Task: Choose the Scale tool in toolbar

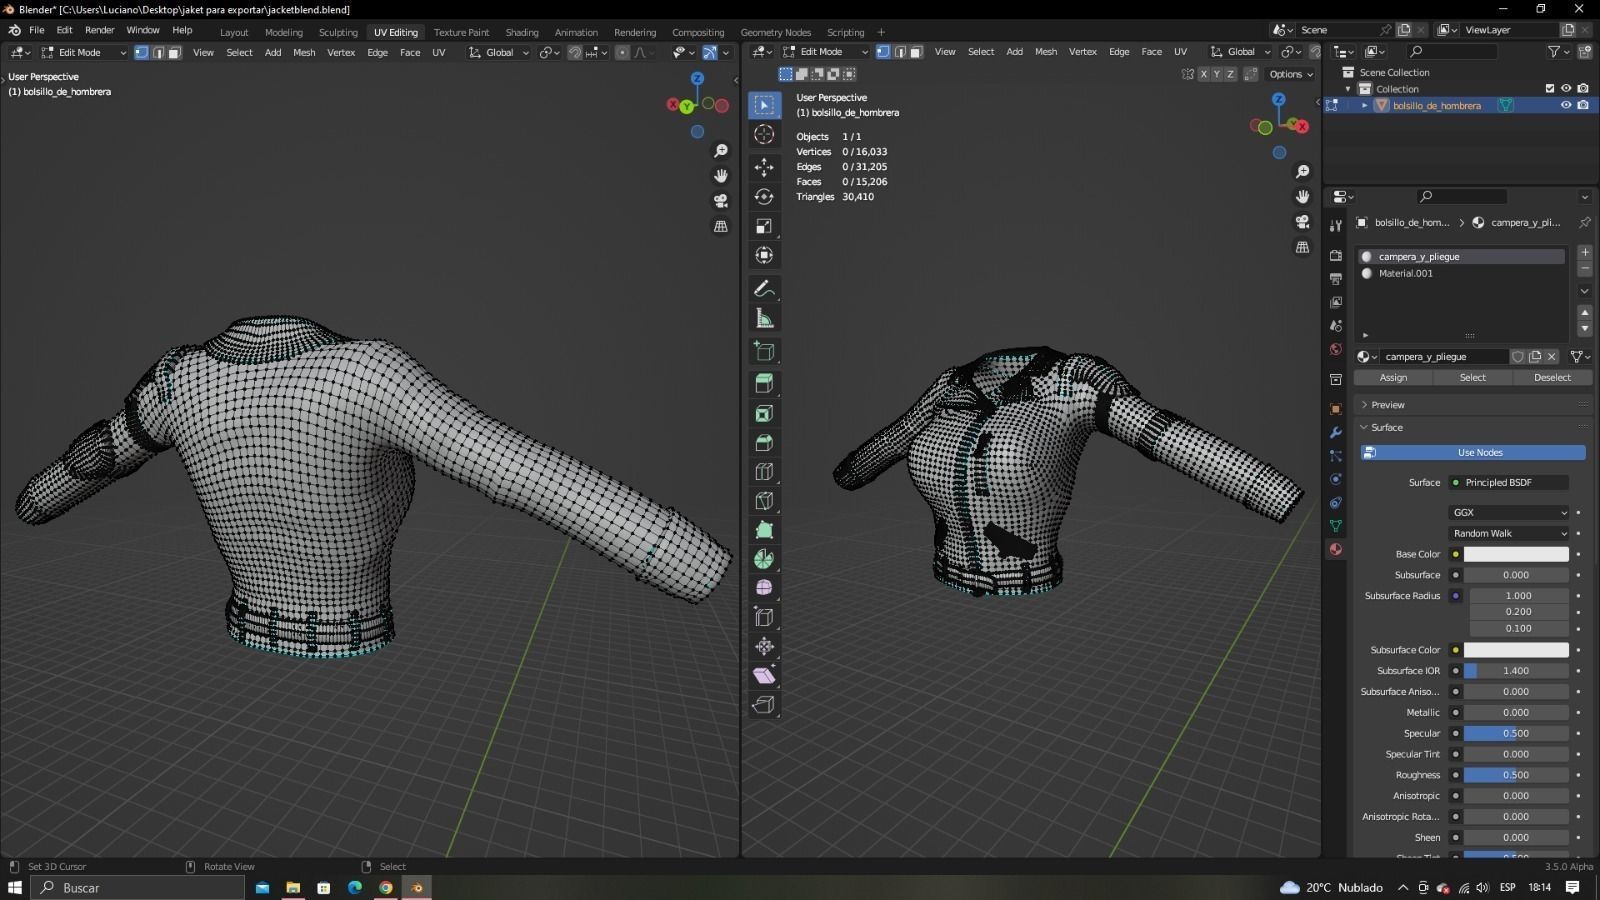Action: 764,226
